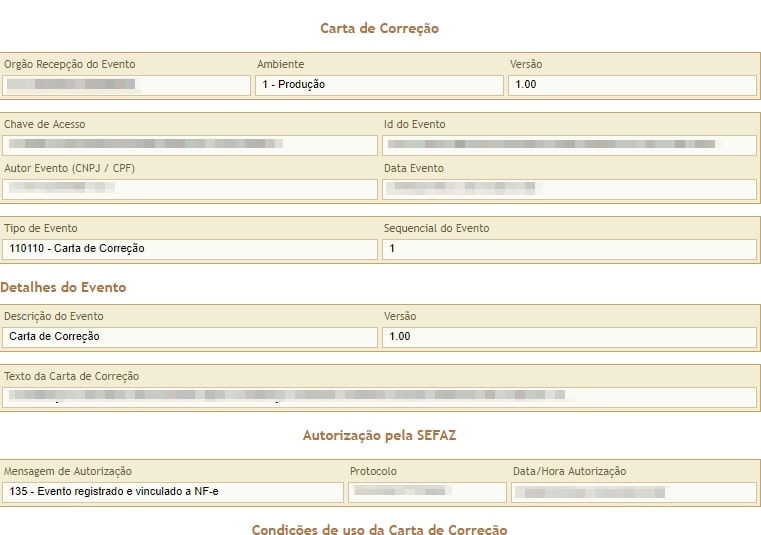Click the Versão field in Detalhes do Evento
The height and width of the screenshot is (535, 761).
coord(569,337)
